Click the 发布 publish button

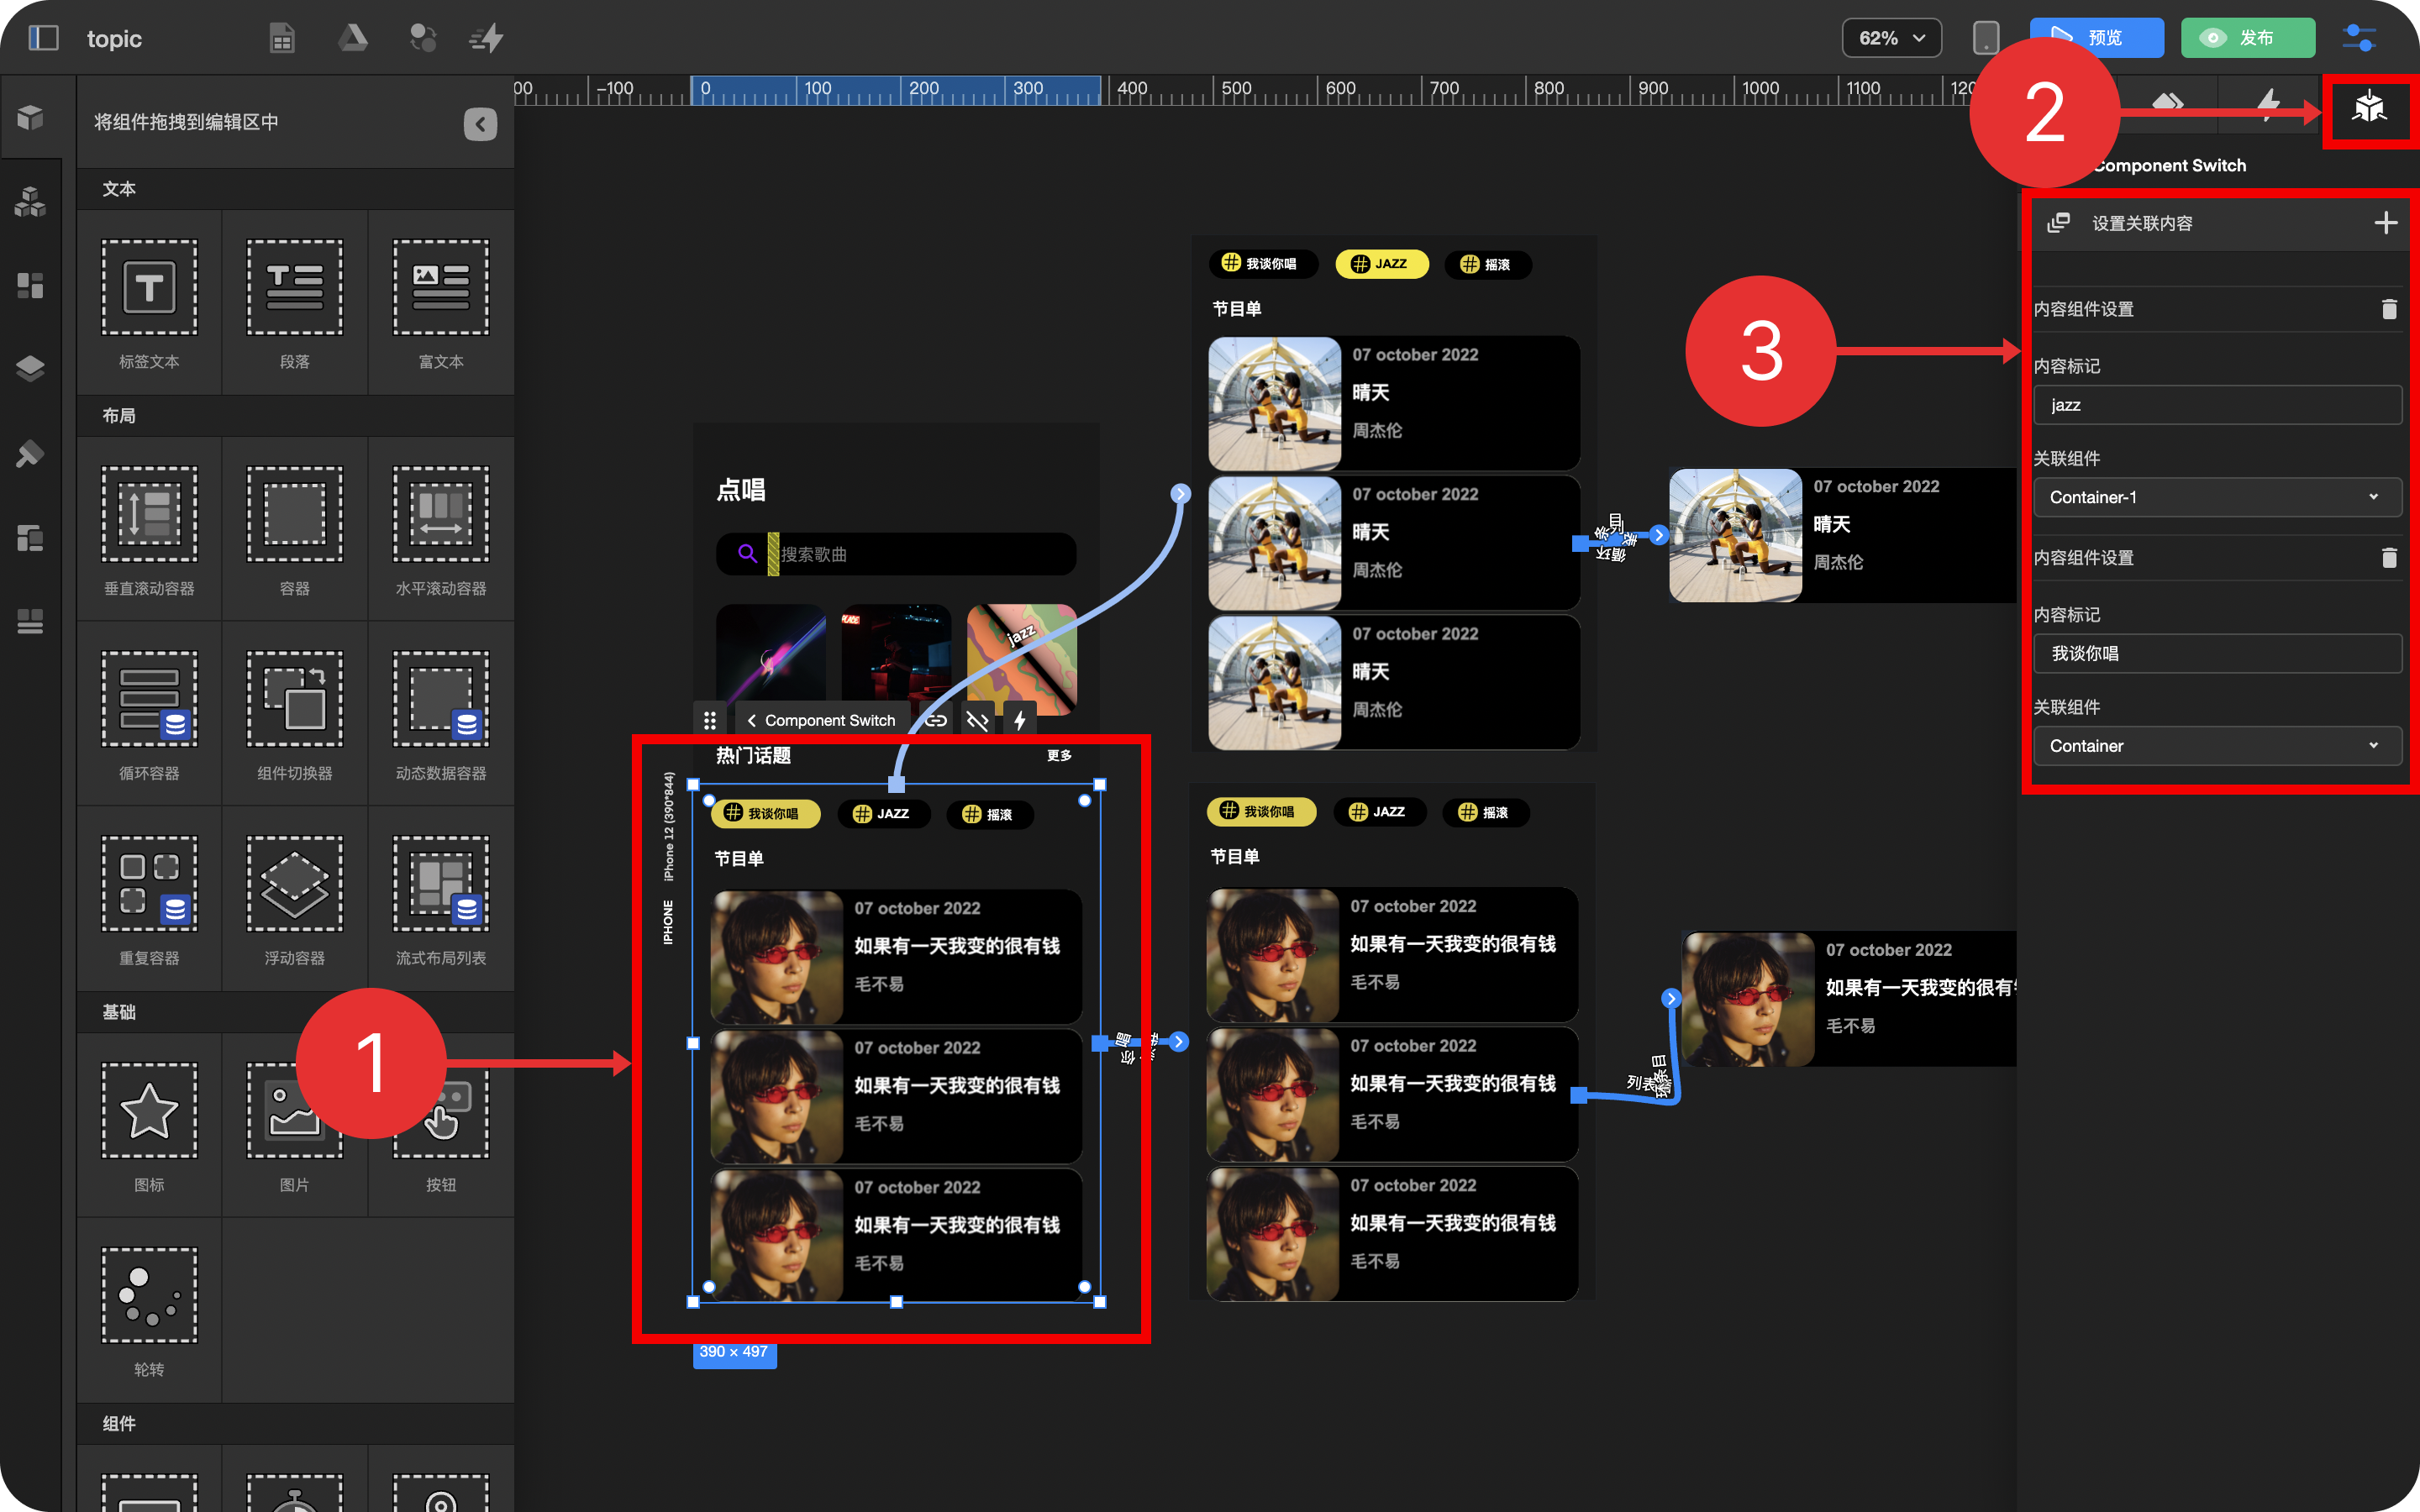2248,38
